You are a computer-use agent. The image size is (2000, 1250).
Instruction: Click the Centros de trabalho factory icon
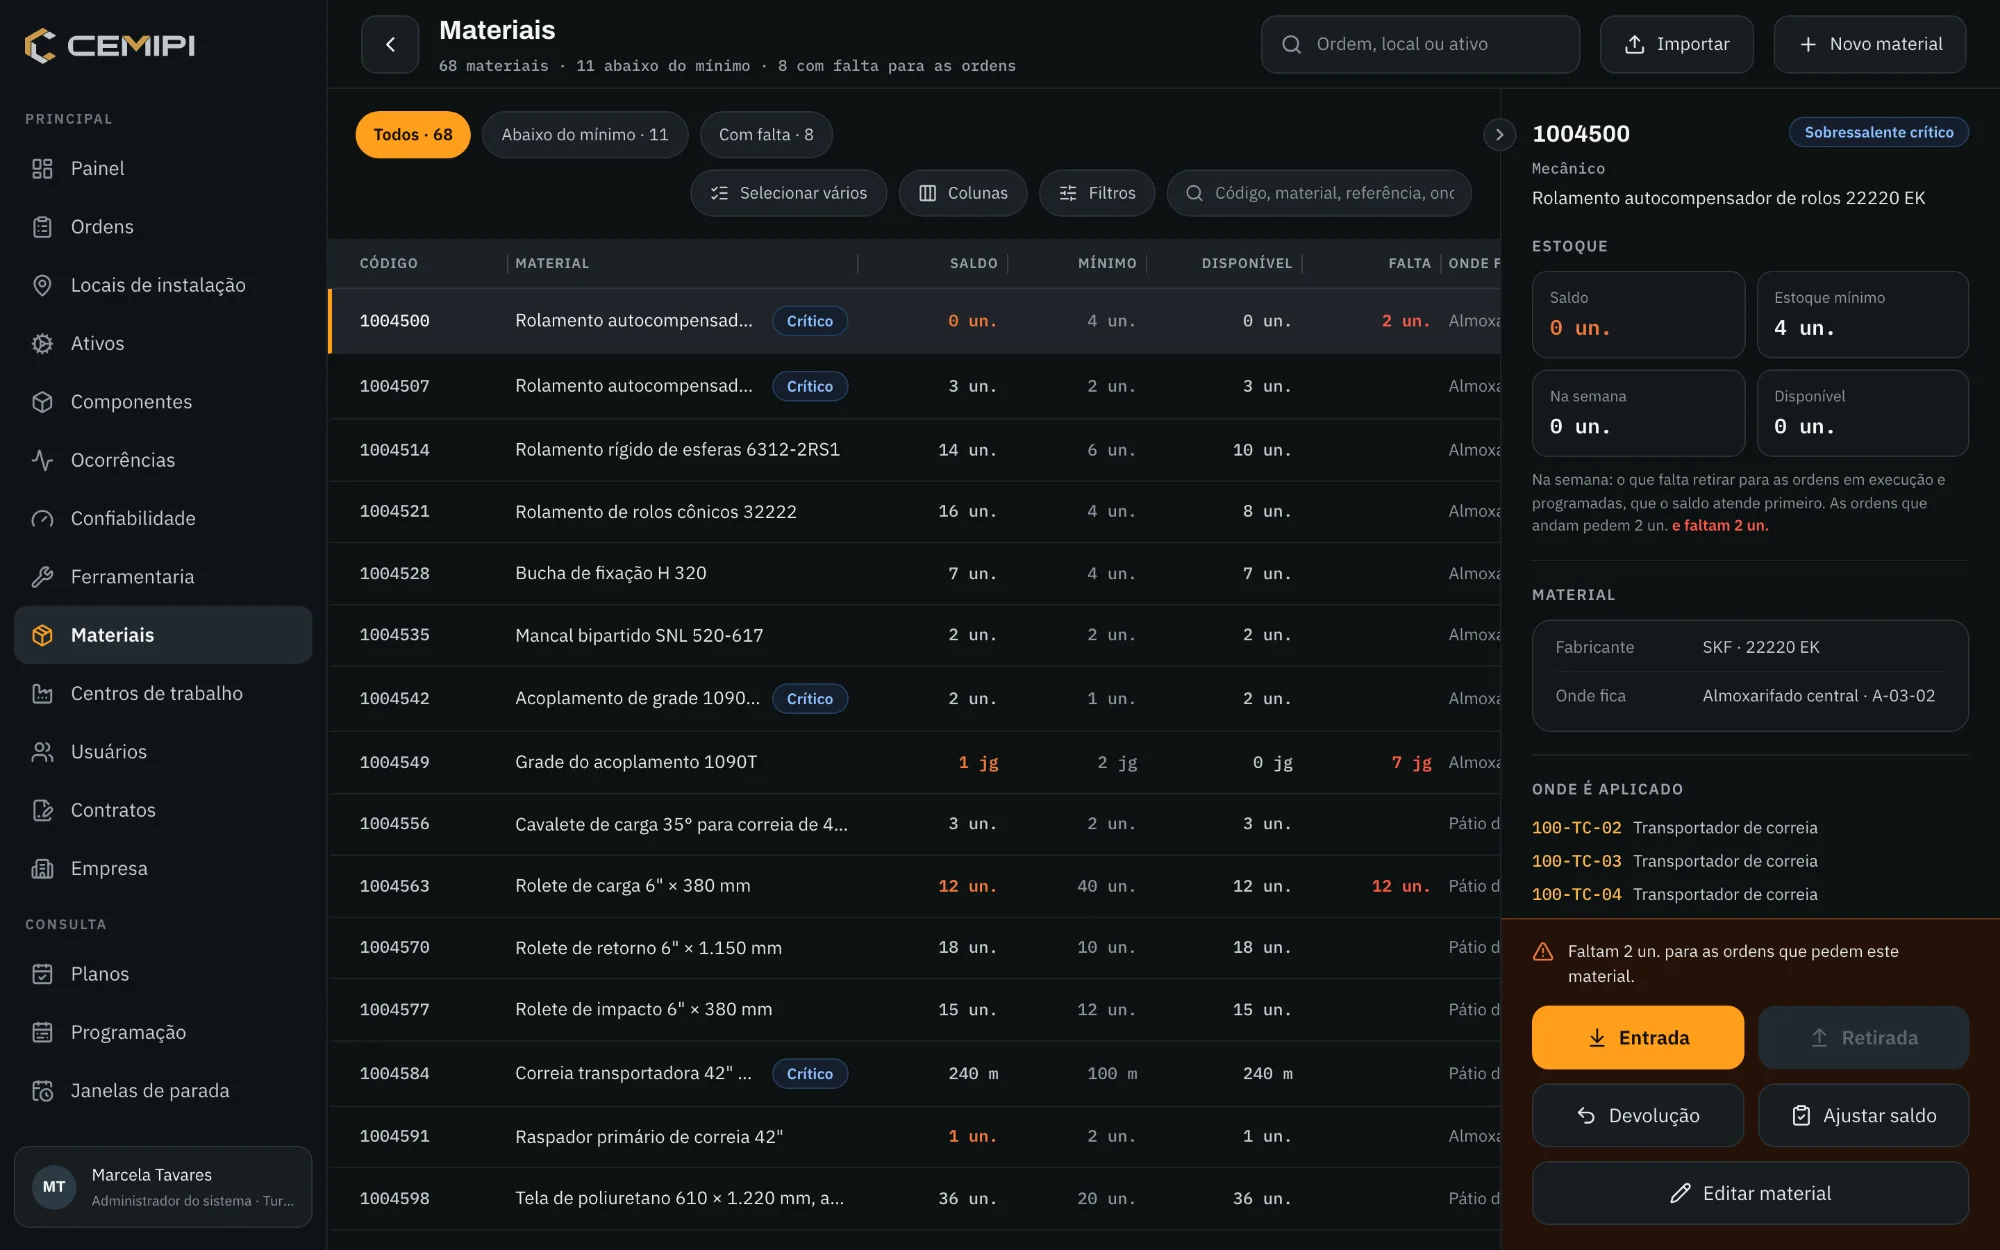(42, 694)
